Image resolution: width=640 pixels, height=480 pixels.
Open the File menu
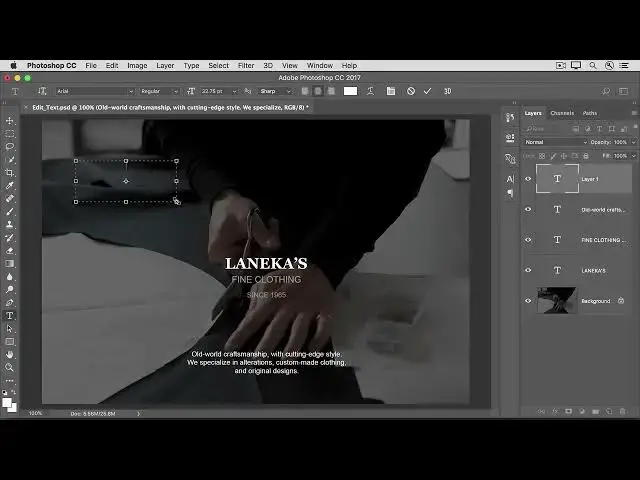click(91, 65)
